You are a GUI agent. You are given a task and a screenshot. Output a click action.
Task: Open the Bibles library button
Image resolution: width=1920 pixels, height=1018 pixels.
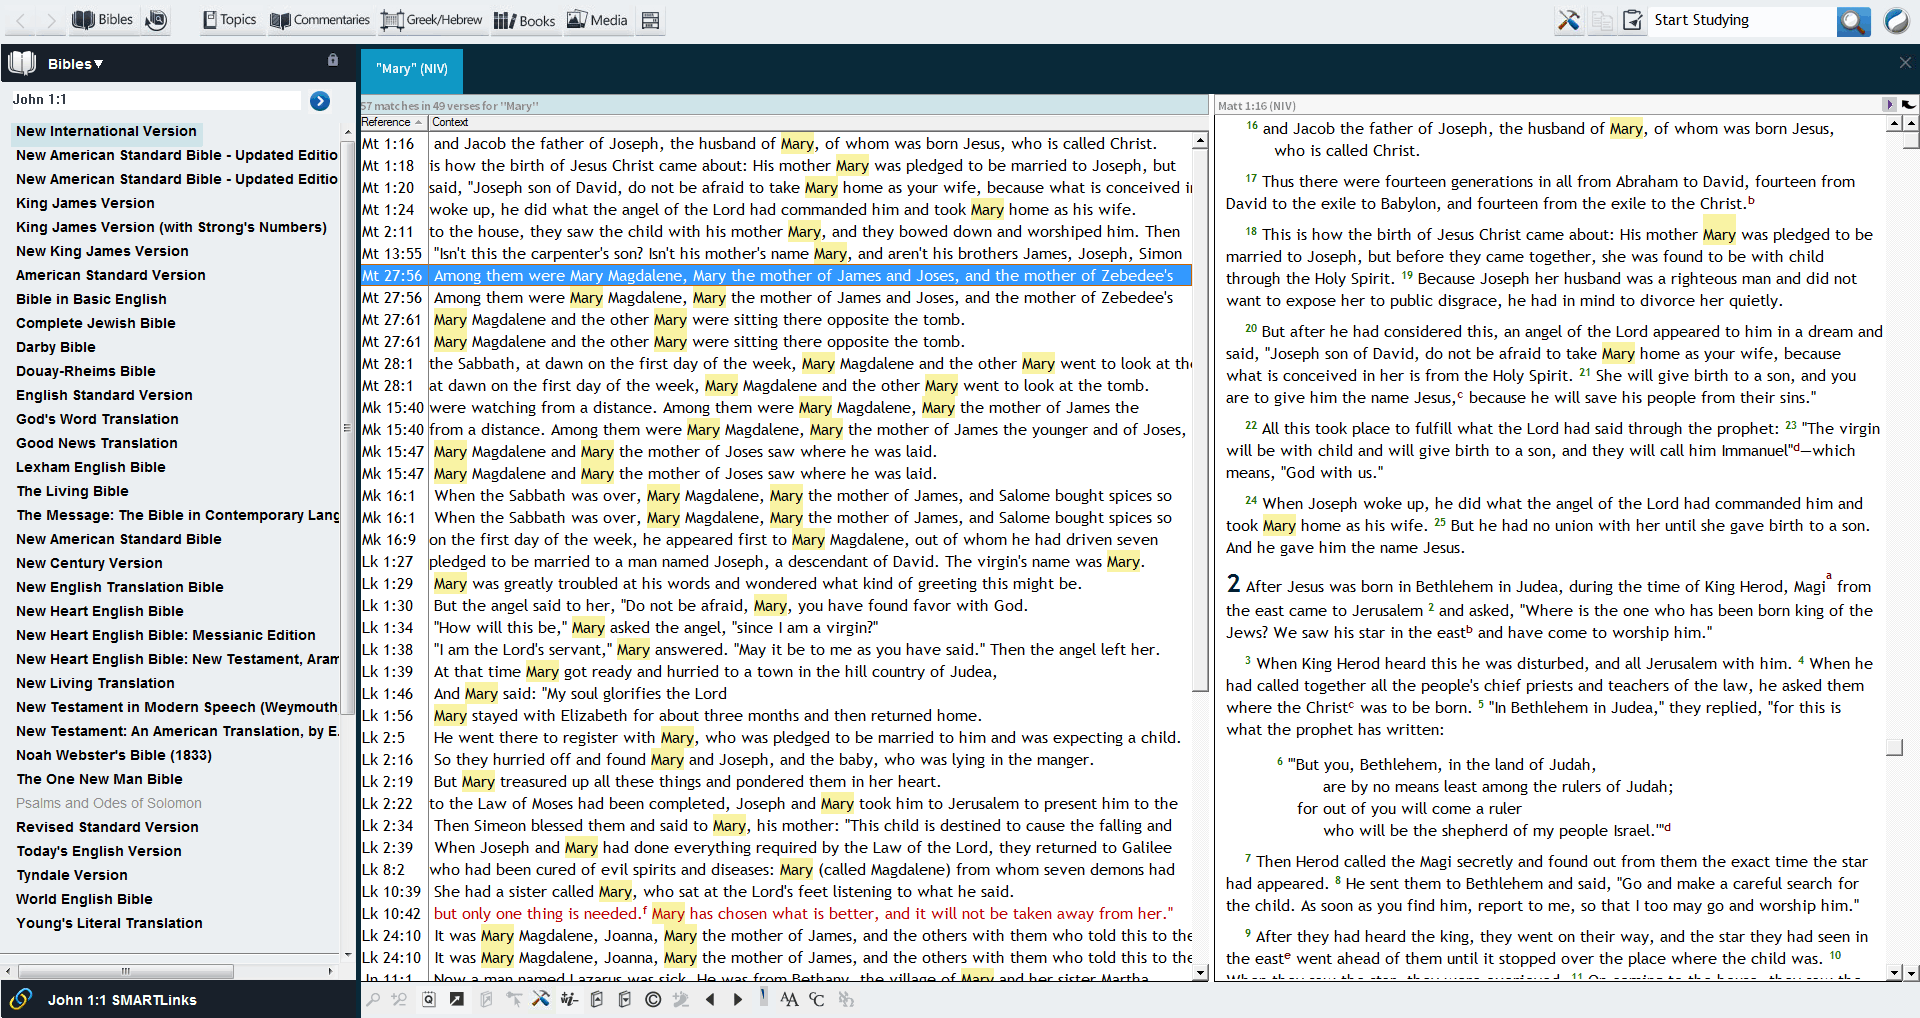coord(103,20)
